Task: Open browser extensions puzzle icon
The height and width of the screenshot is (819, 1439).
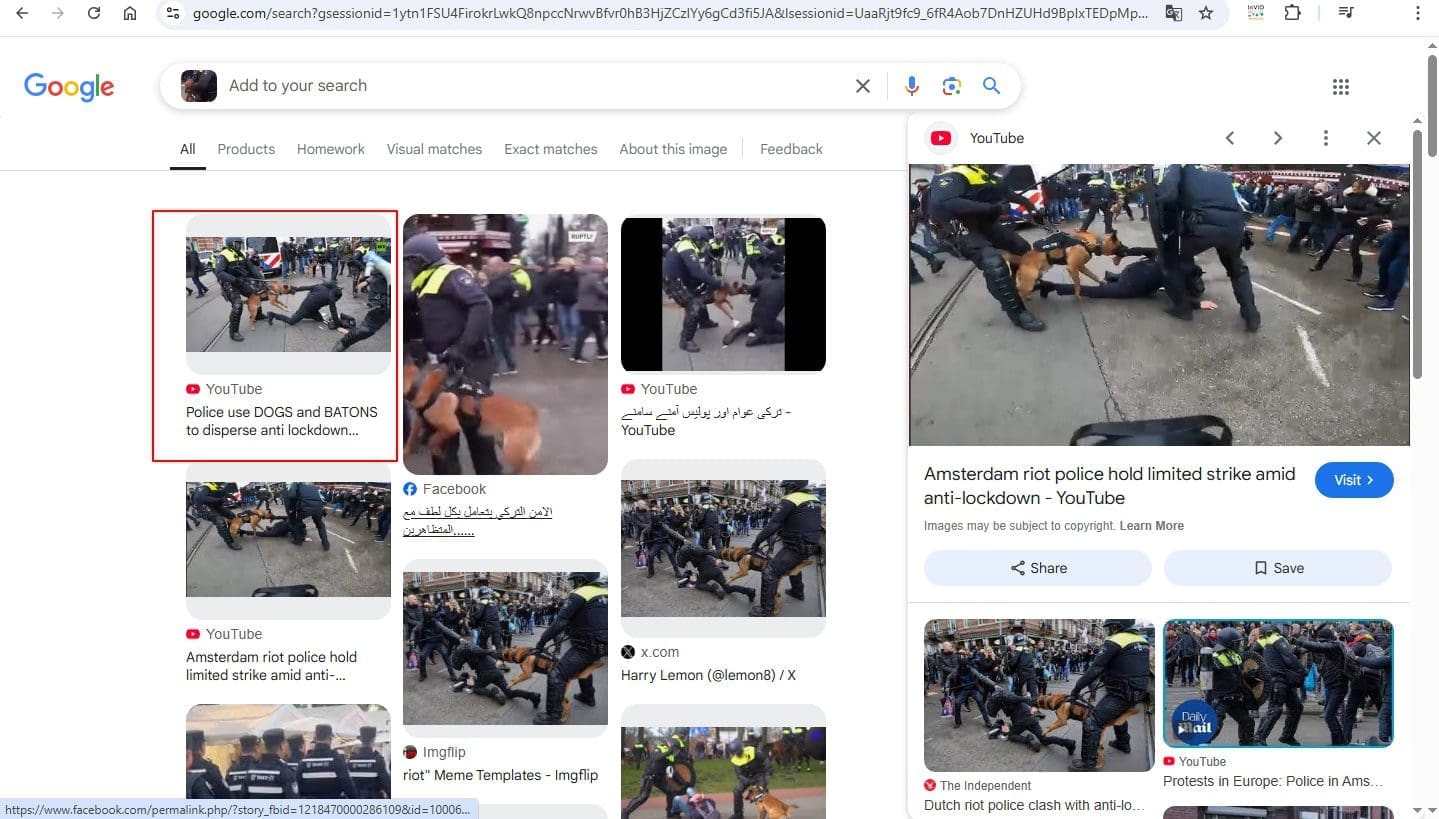Action: coord(1293,14)
